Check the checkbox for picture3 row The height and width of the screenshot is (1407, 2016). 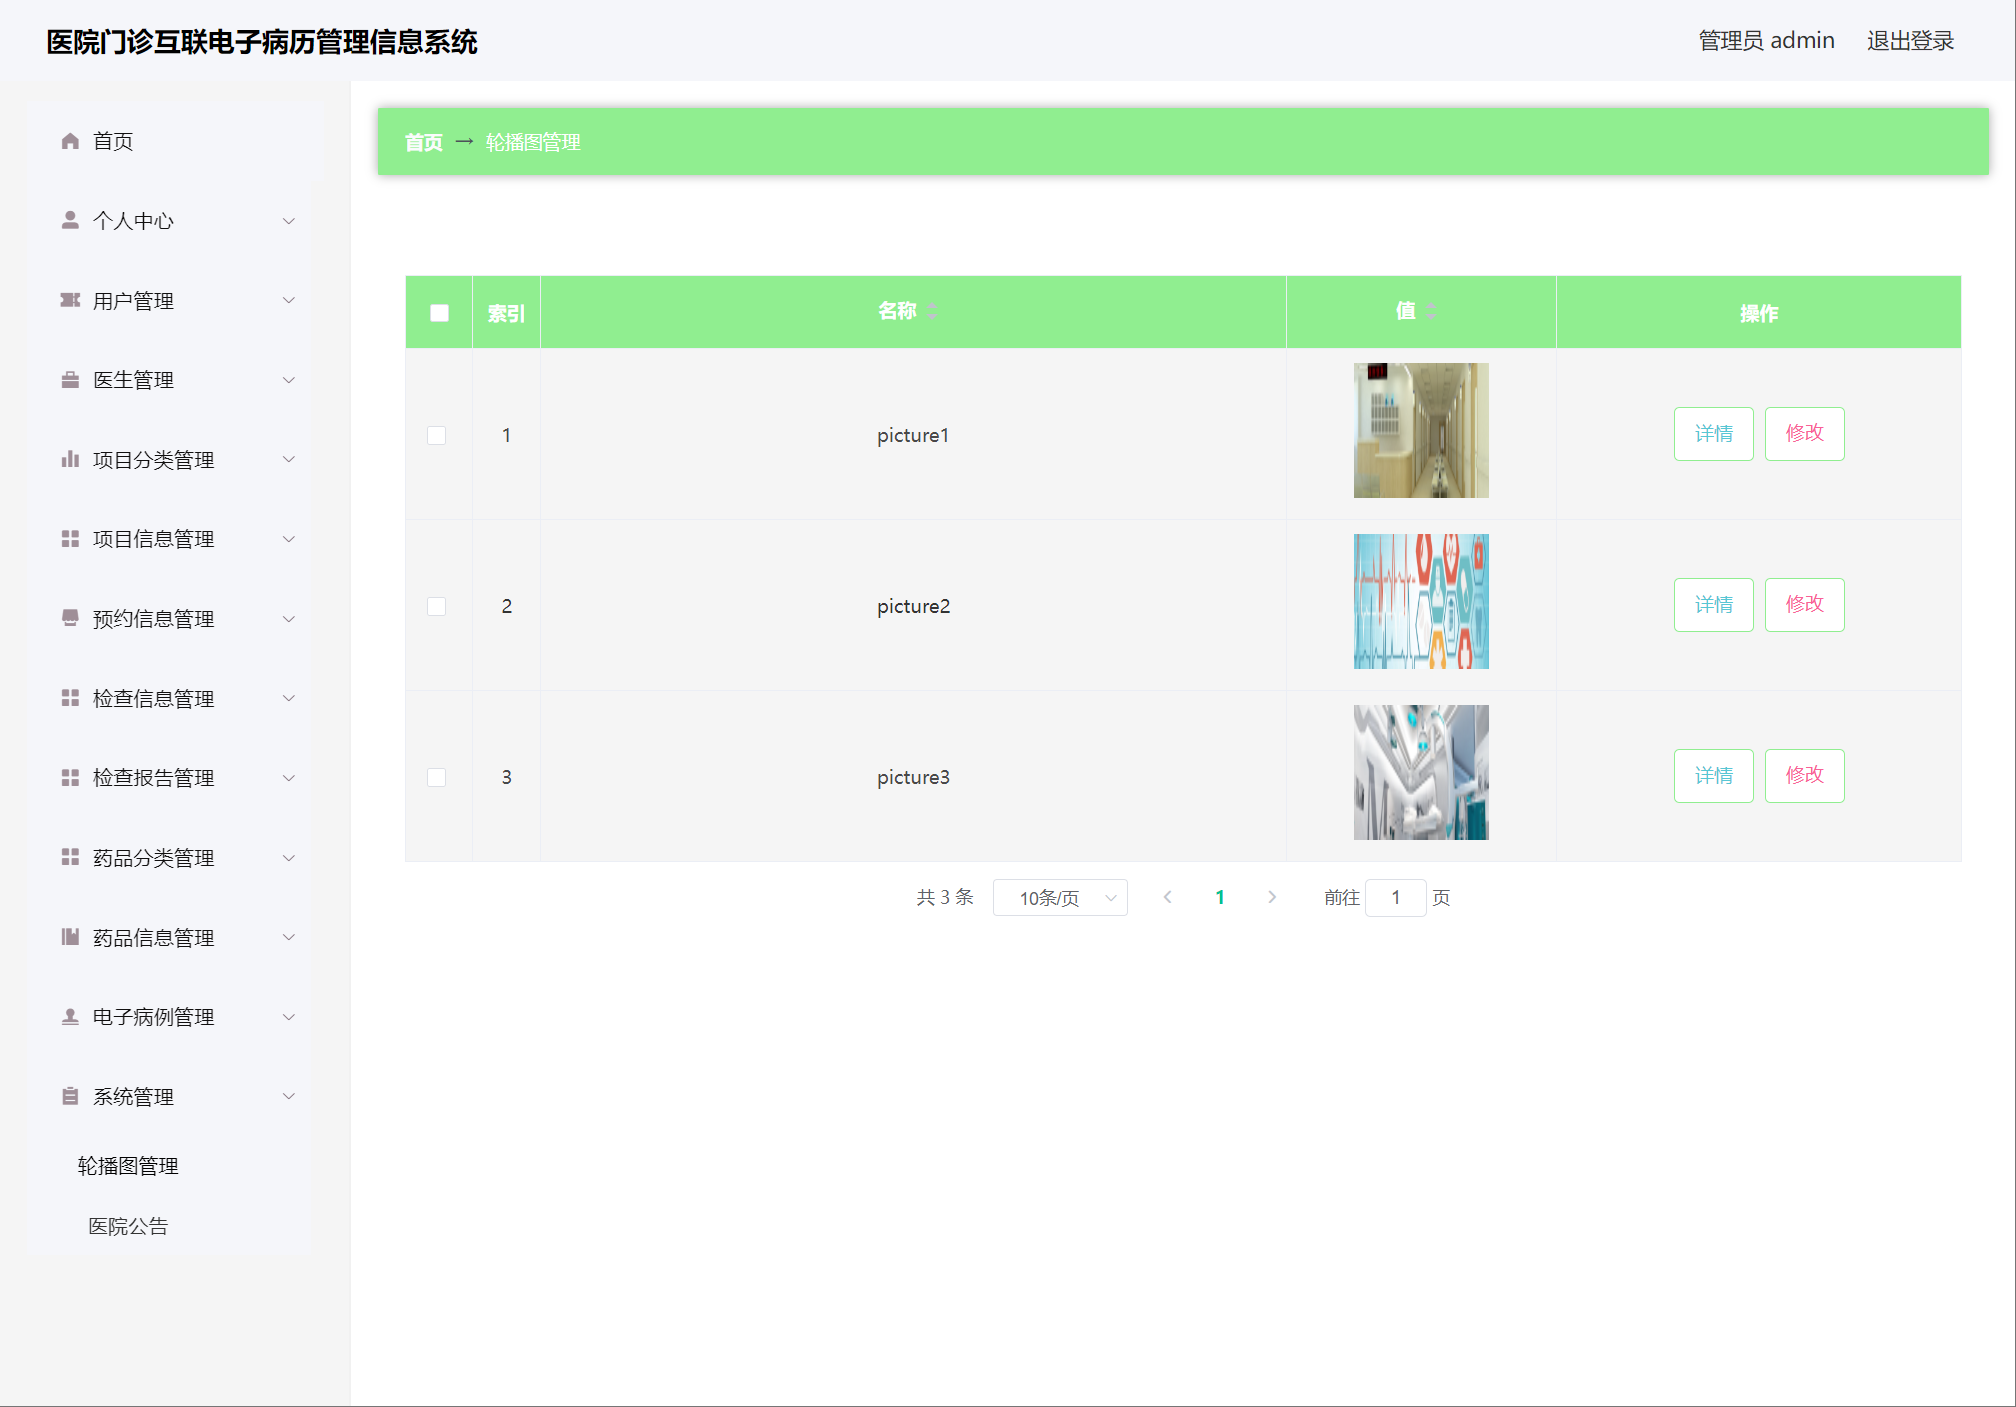[437, 777]
